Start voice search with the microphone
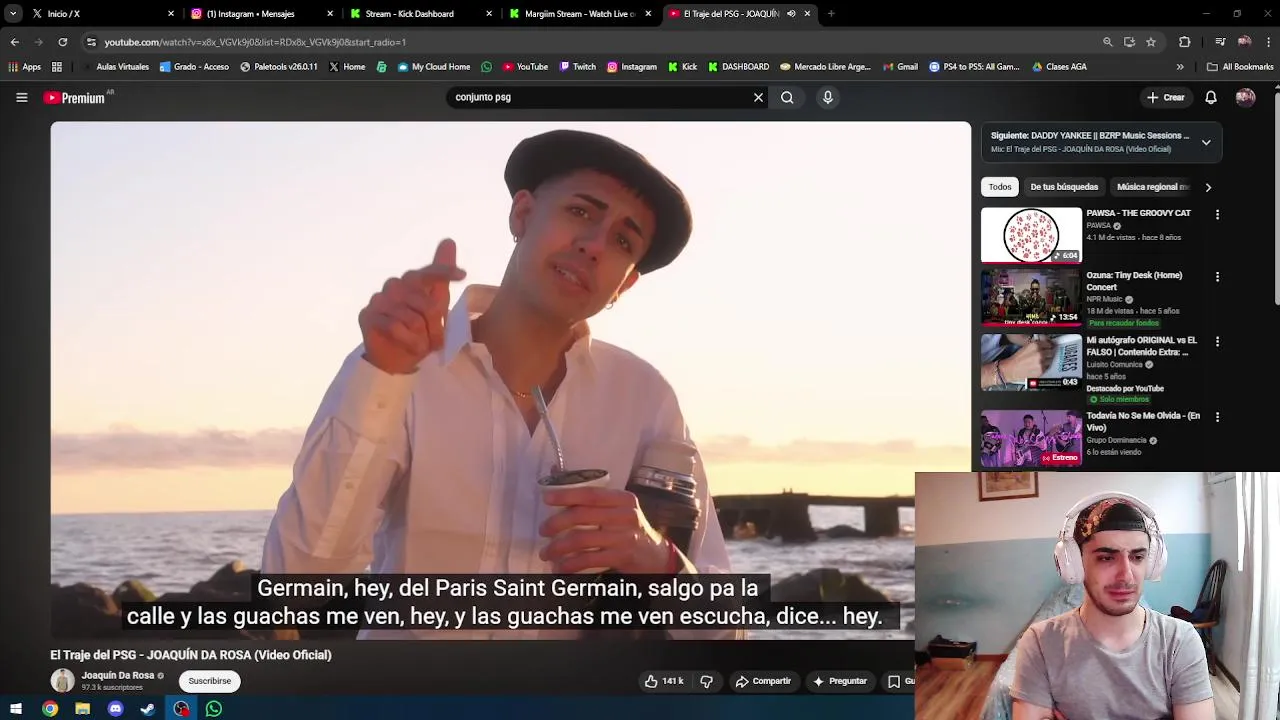Screen dimensions: 1280x720 (x=828, y=97)
